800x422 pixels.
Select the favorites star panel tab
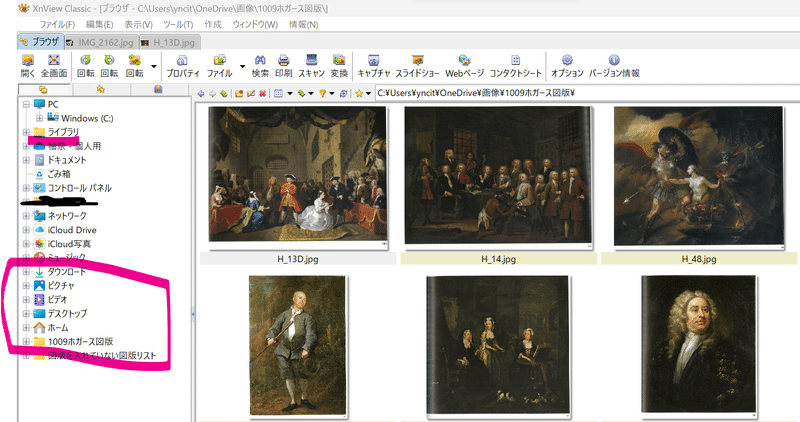click(101, 90)
